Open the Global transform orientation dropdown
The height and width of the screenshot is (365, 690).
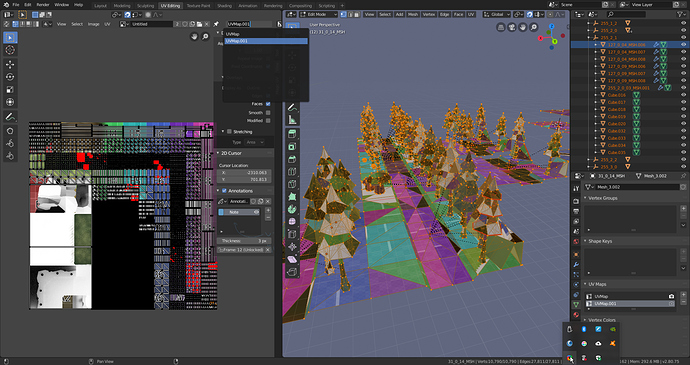pyautogui.click(x=497, y=15)
